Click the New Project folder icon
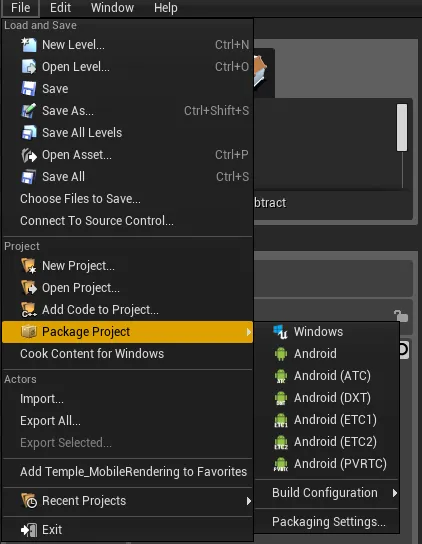This screenshot has height=544, width=422. pyautogui.click(x=28, y=266)
